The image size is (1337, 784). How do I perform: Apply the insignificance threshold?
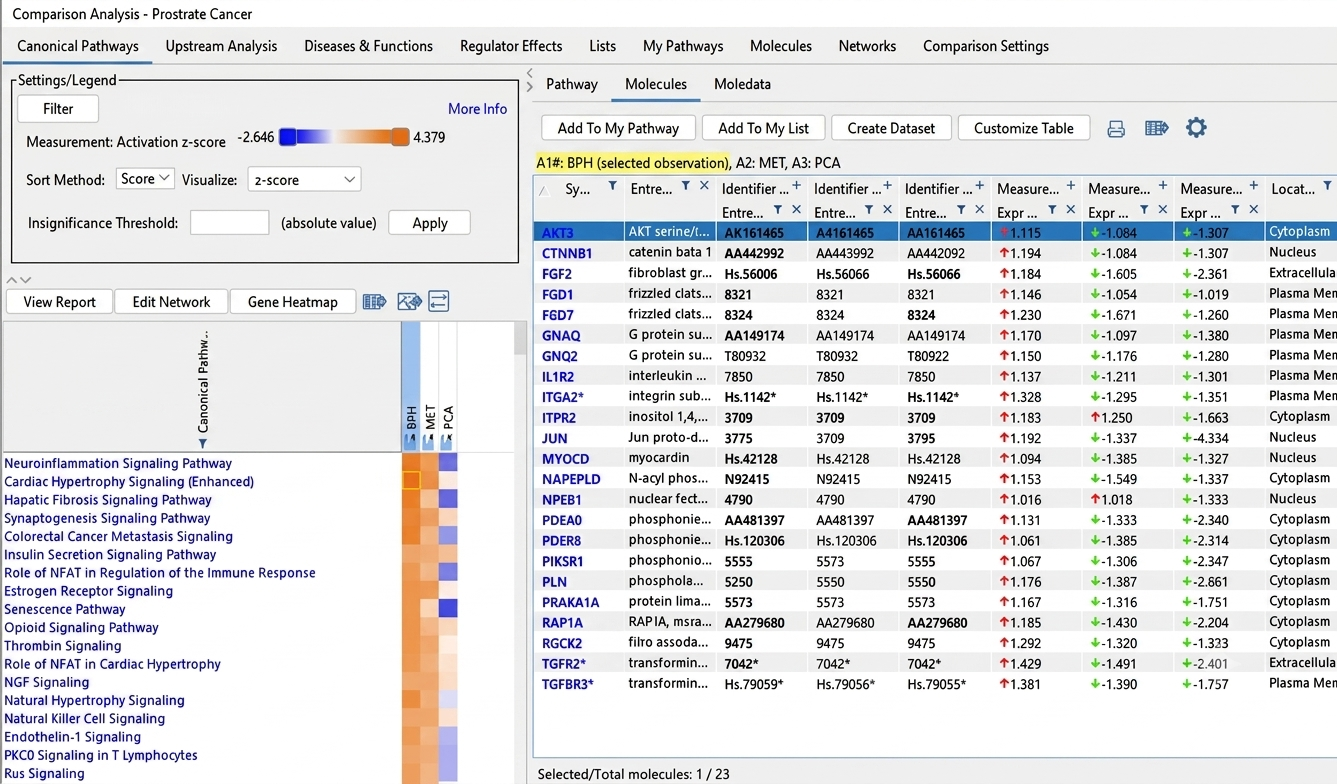(x=430, y=223)
